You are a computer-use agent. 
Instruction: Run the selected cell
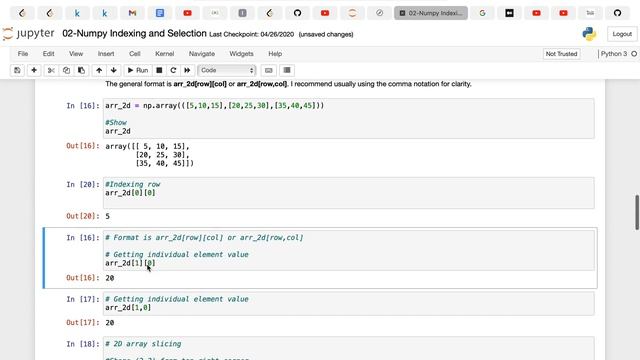pos(138,70)
